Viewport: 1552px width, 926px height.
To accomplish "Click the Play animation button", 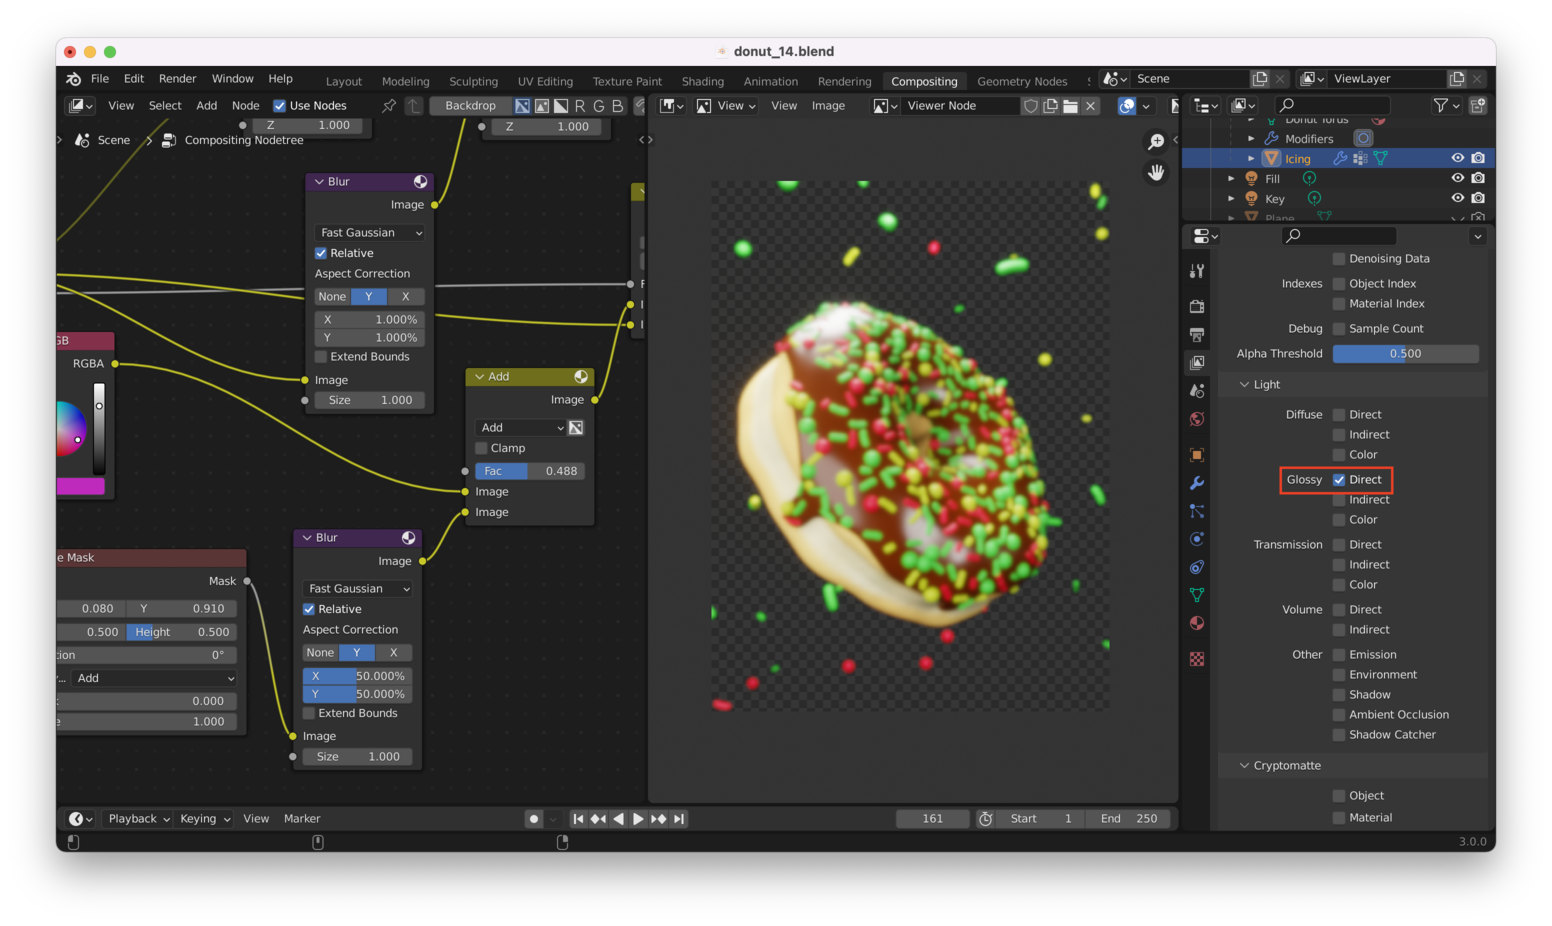I will point(638,819).
